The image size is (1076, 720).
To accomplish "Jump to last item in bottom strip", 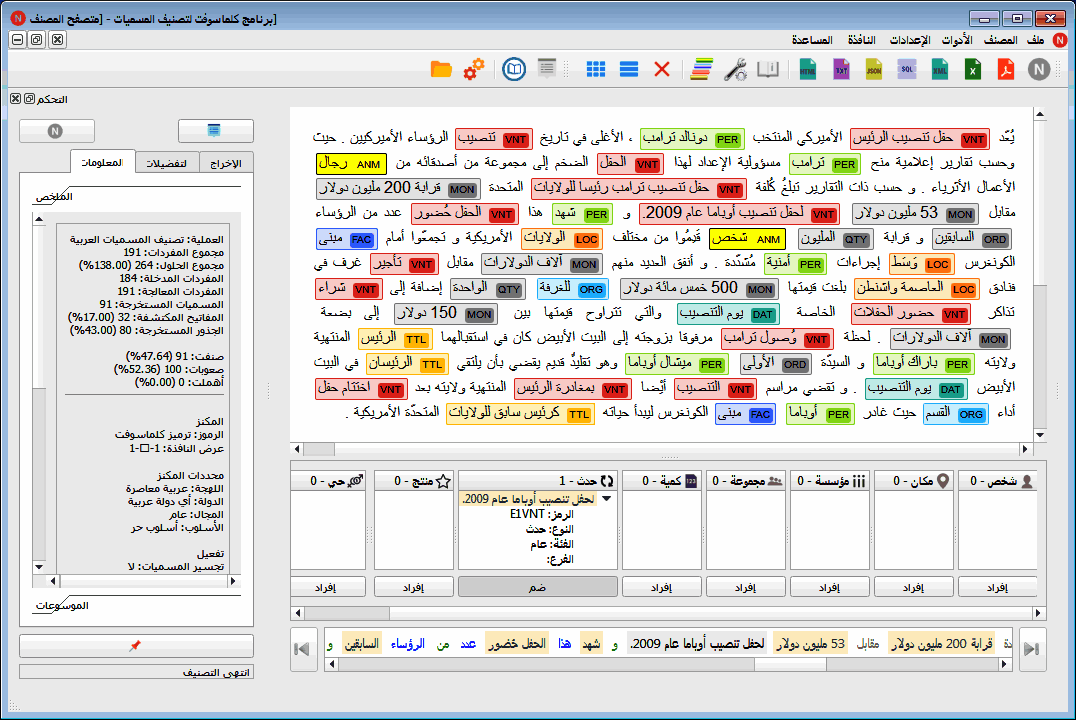I will coord(303,649).
